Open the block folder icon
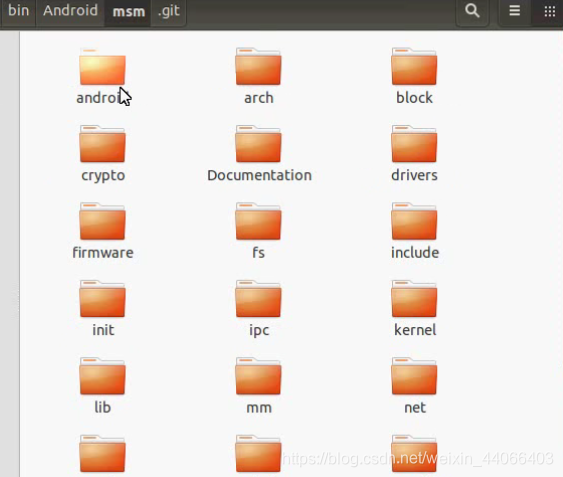This screenshot has width=563, height=477. [414, 66]
